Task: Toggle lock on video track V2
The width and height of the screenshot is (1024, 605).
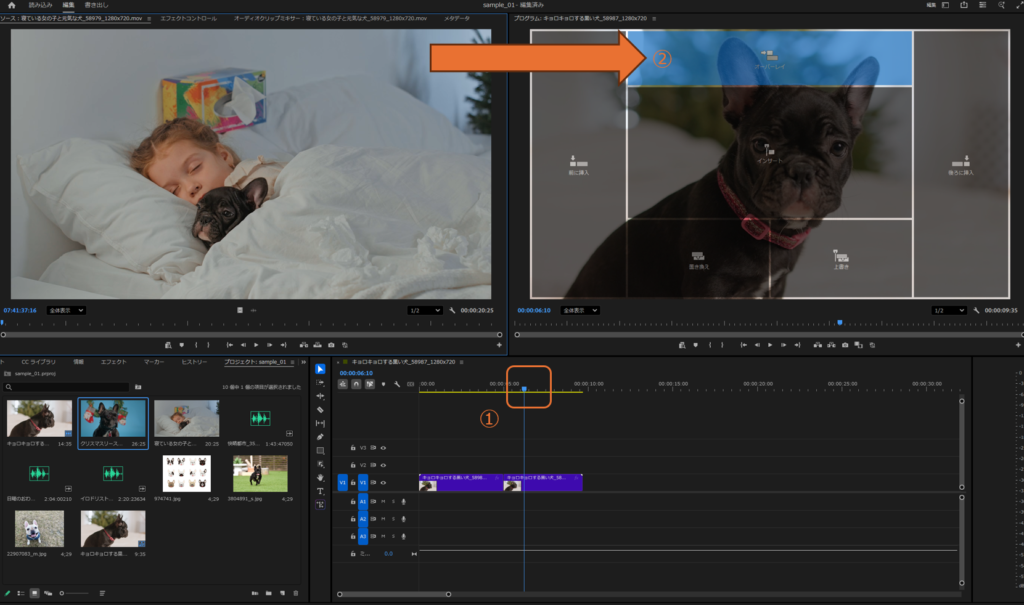Action: click(x=353, y=465)
